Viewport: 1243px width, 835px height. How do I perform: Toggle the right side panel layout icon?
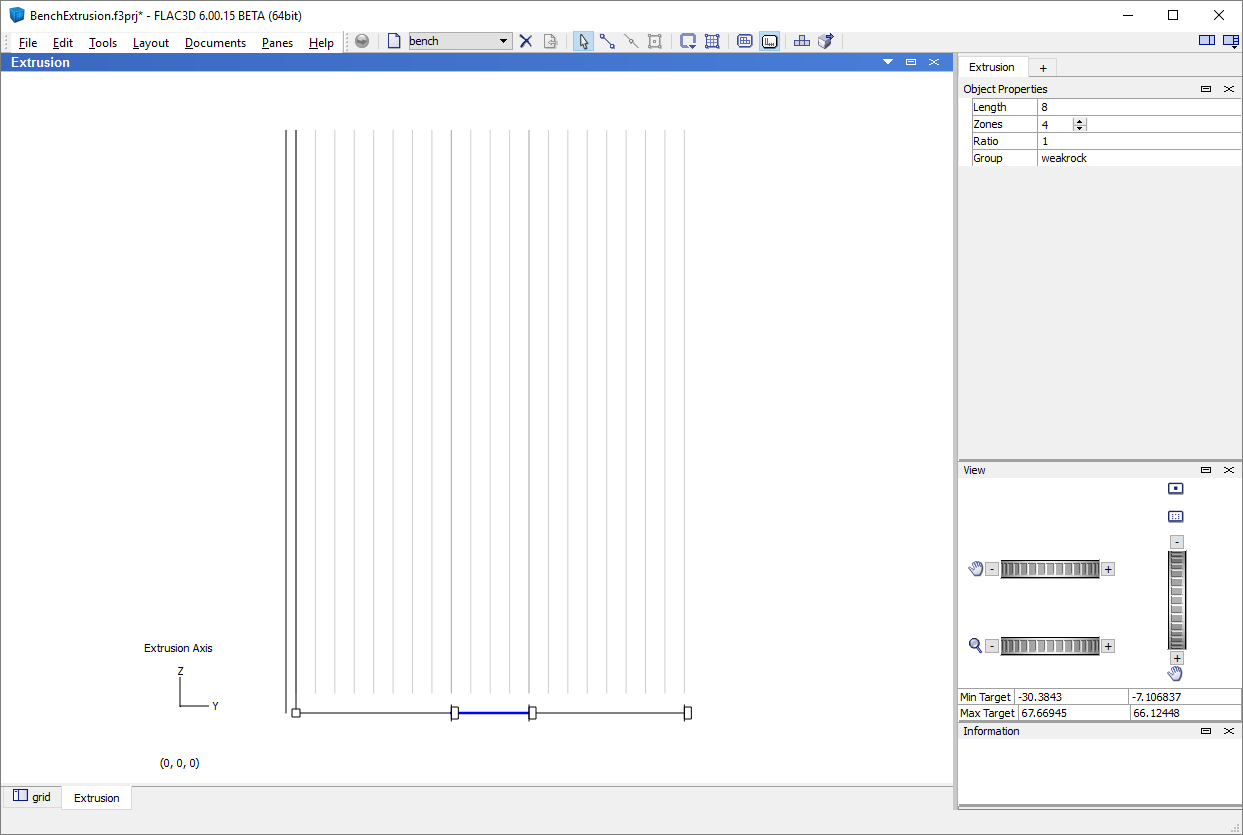click(1230, 41)
